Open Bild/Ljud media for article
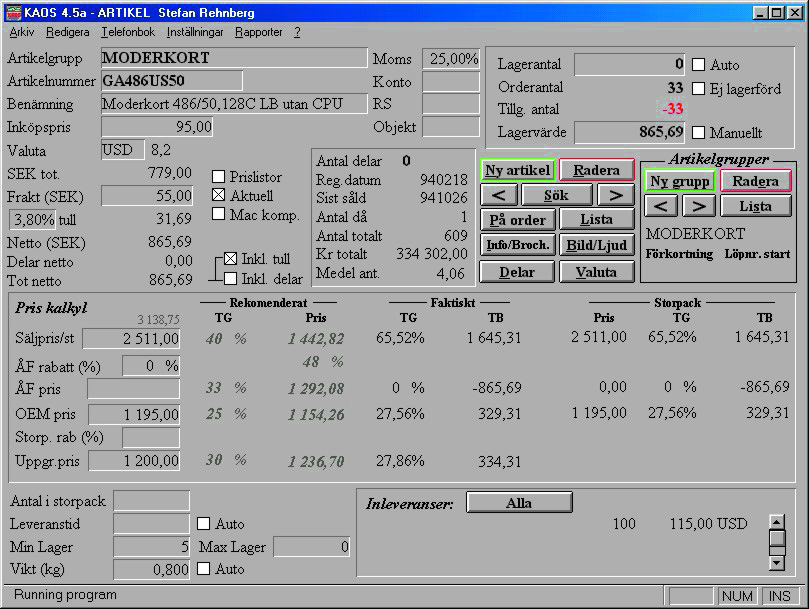This screenshot has height=609, width=809. point(596,245)
